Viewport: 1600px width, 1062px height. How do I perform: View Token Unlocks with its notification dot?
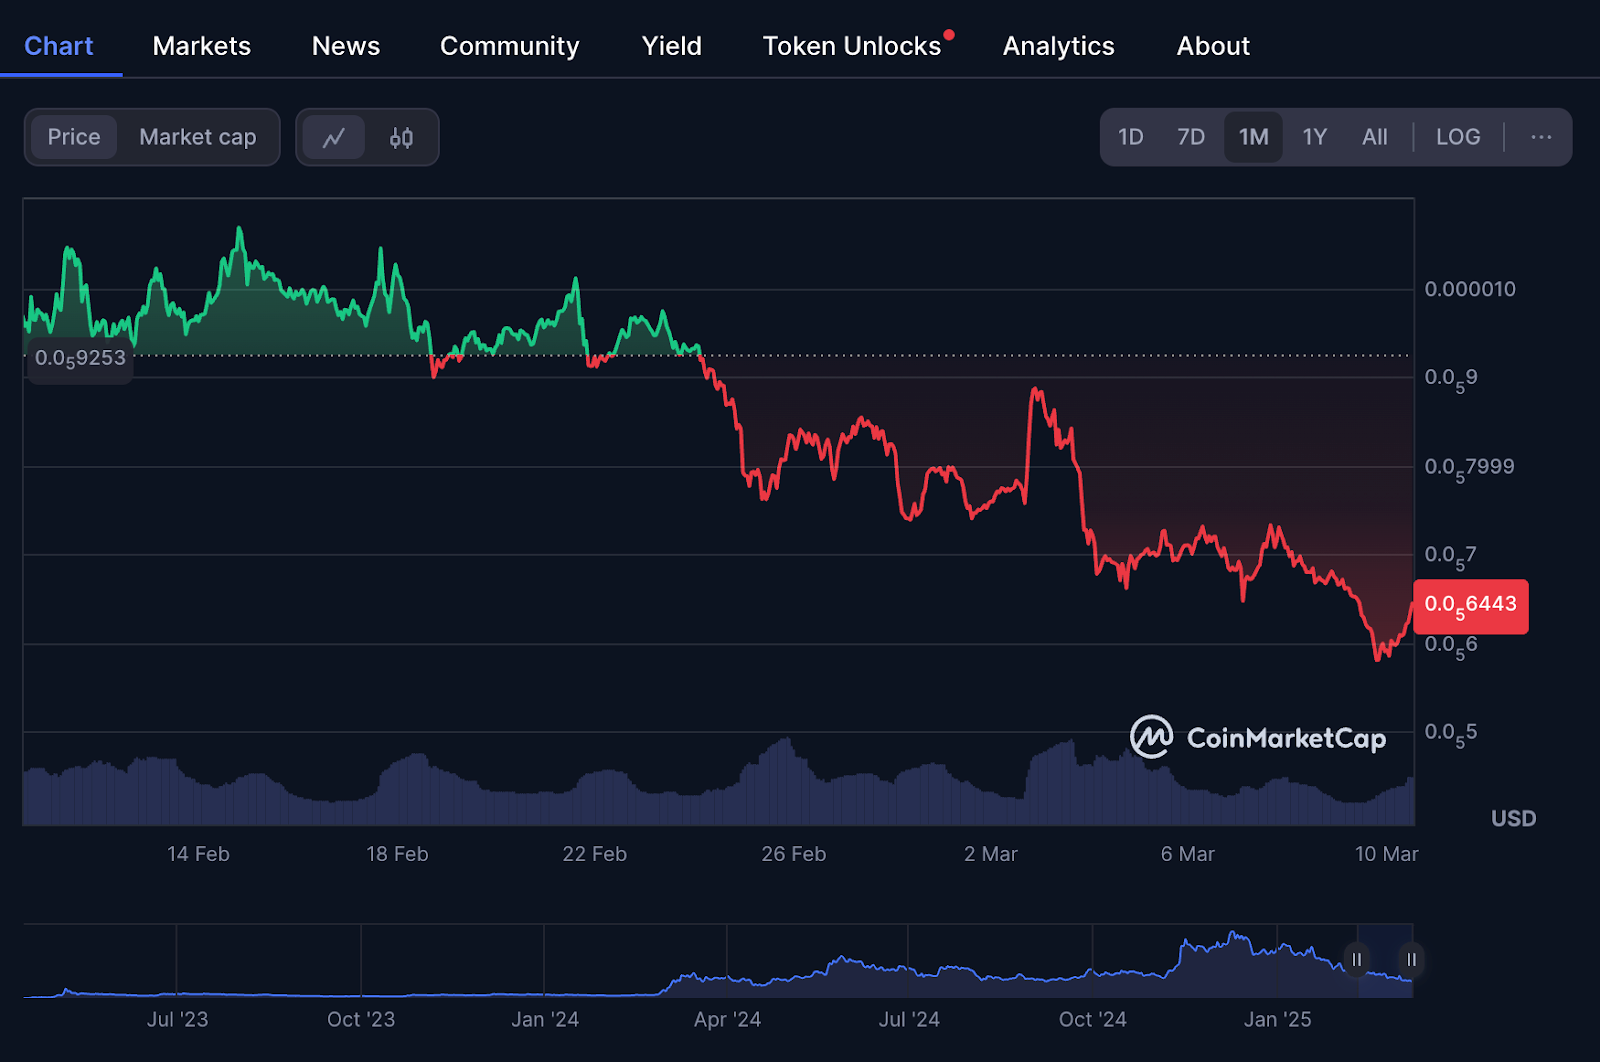pos(851,45)
